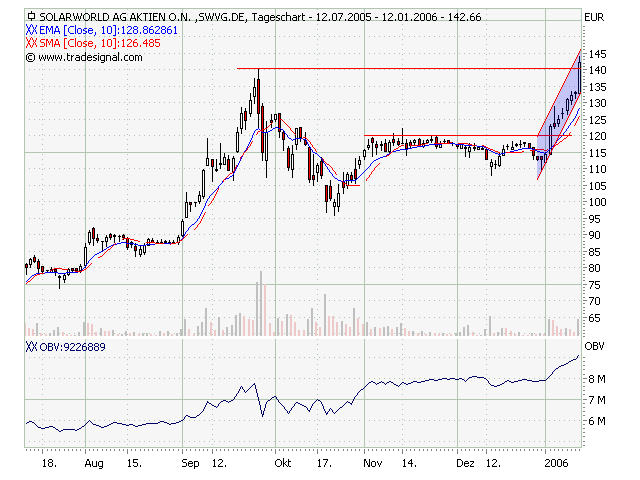The height and width of the screenshot is (480, 640).
Task: Click price axis value 120
Action: point(597,136)
